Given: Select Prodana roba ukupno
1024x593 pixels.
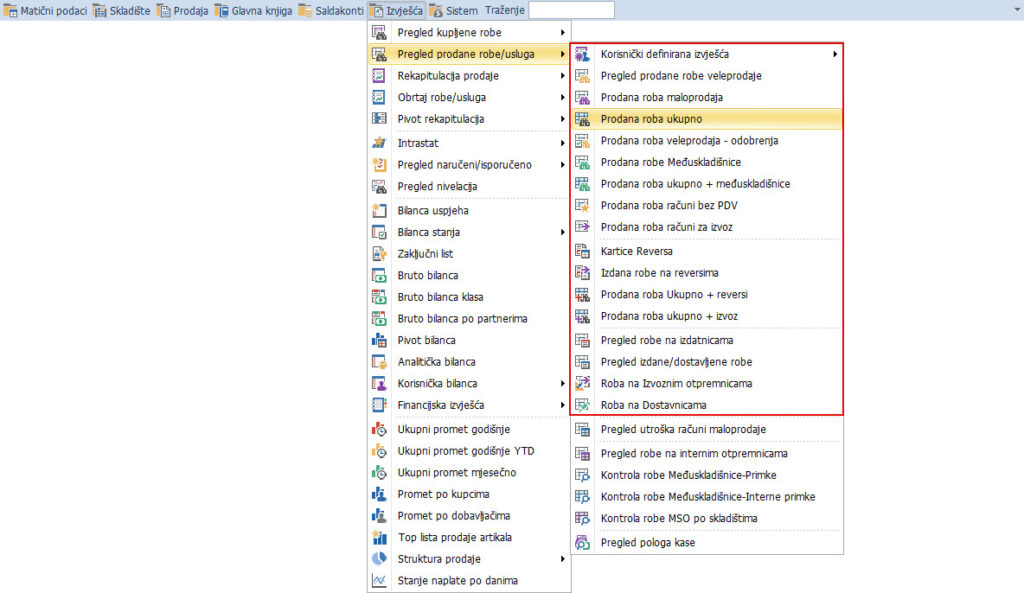Looking at the screenshot, I should [x=650, y=119].
